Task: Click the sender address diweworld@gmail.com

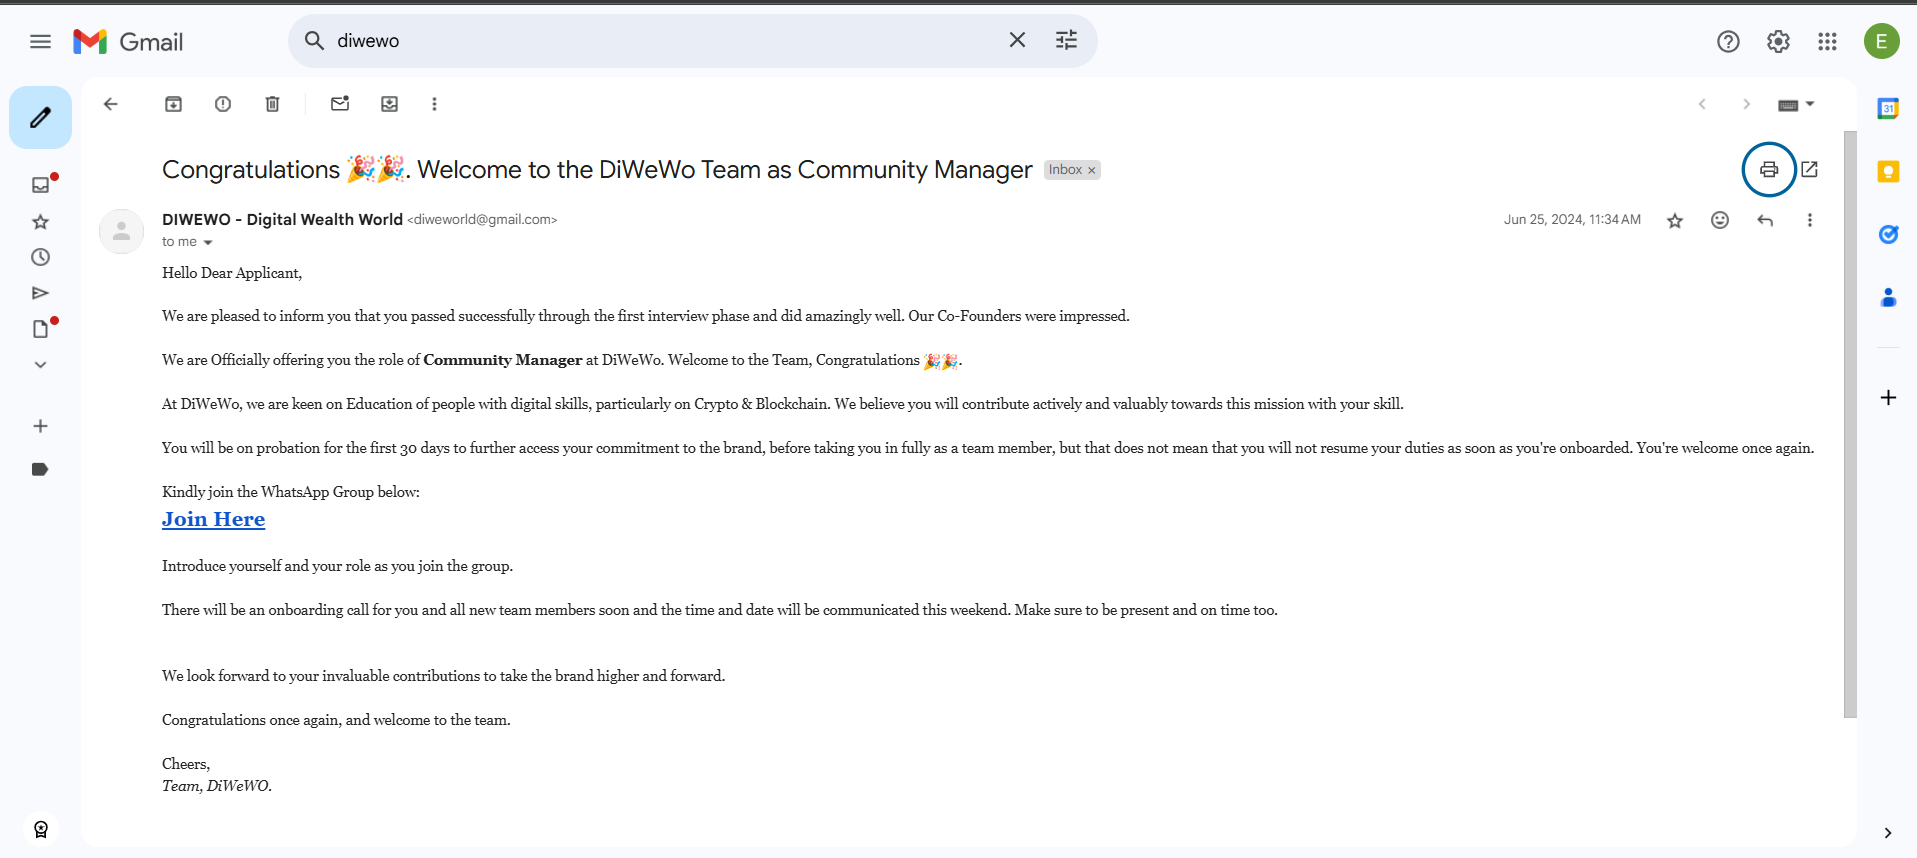Action: (482, 220)
